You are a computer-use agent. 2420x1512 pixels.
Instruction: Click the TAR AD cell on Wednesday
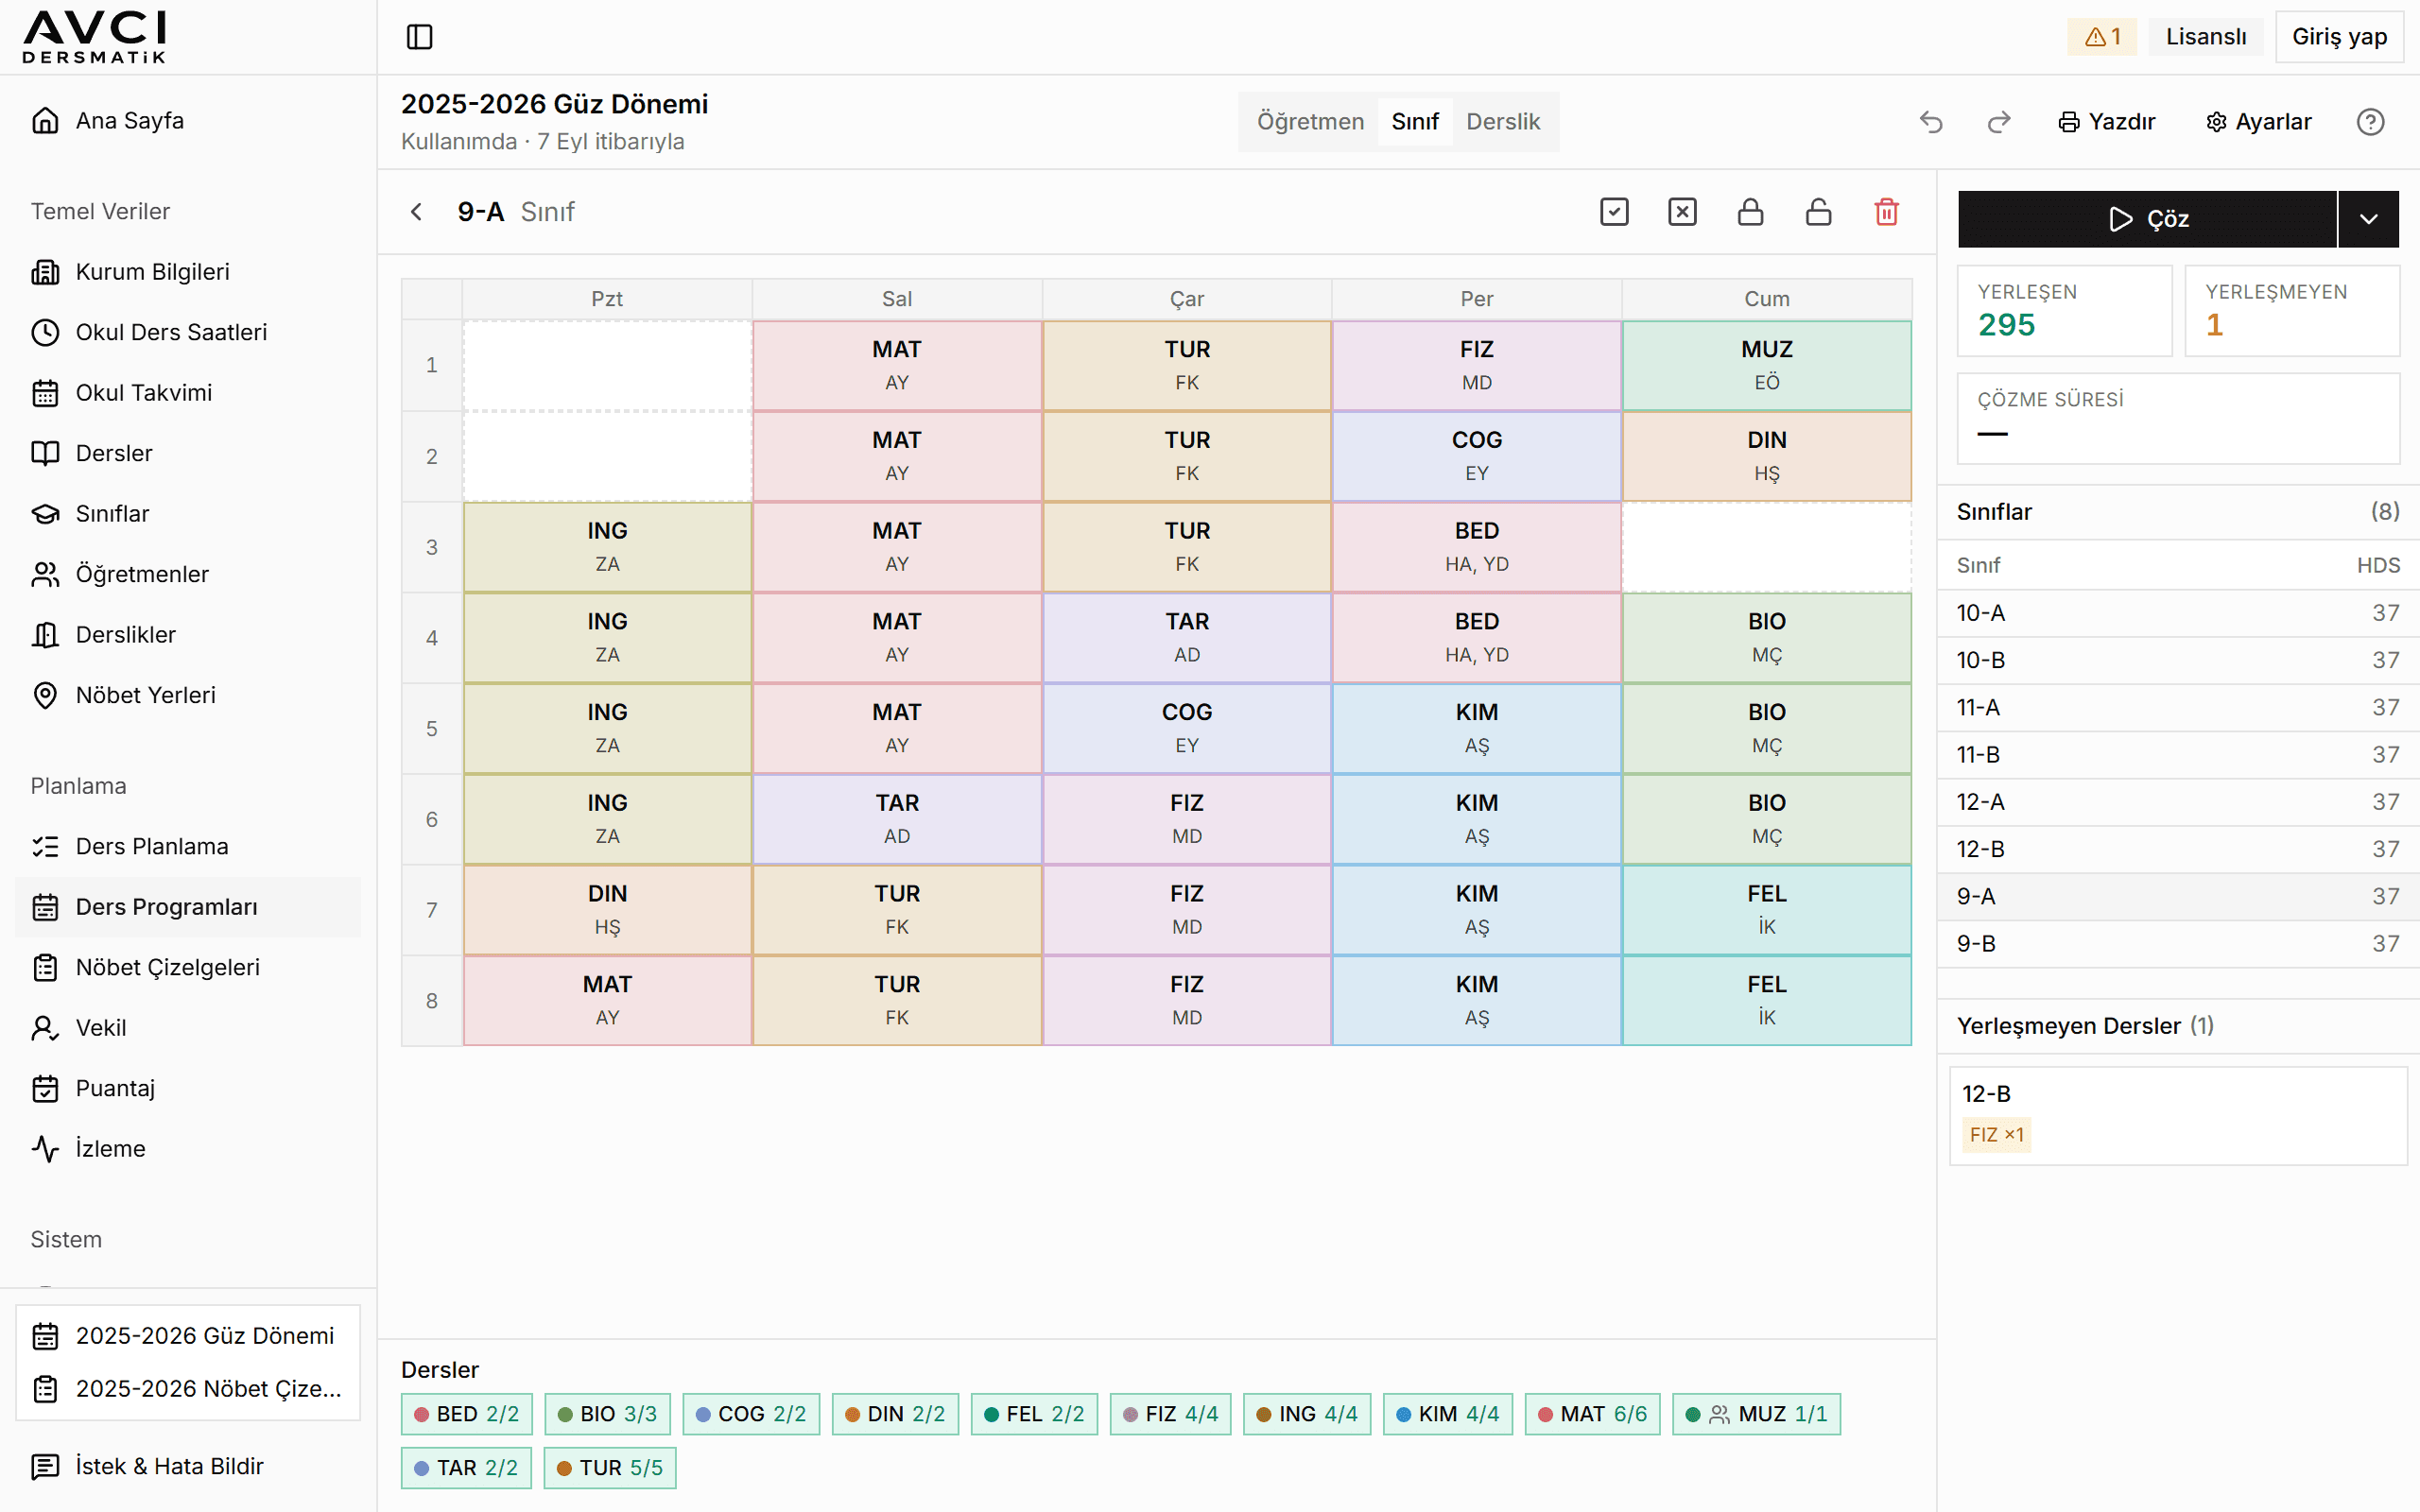pos(1186,637)
